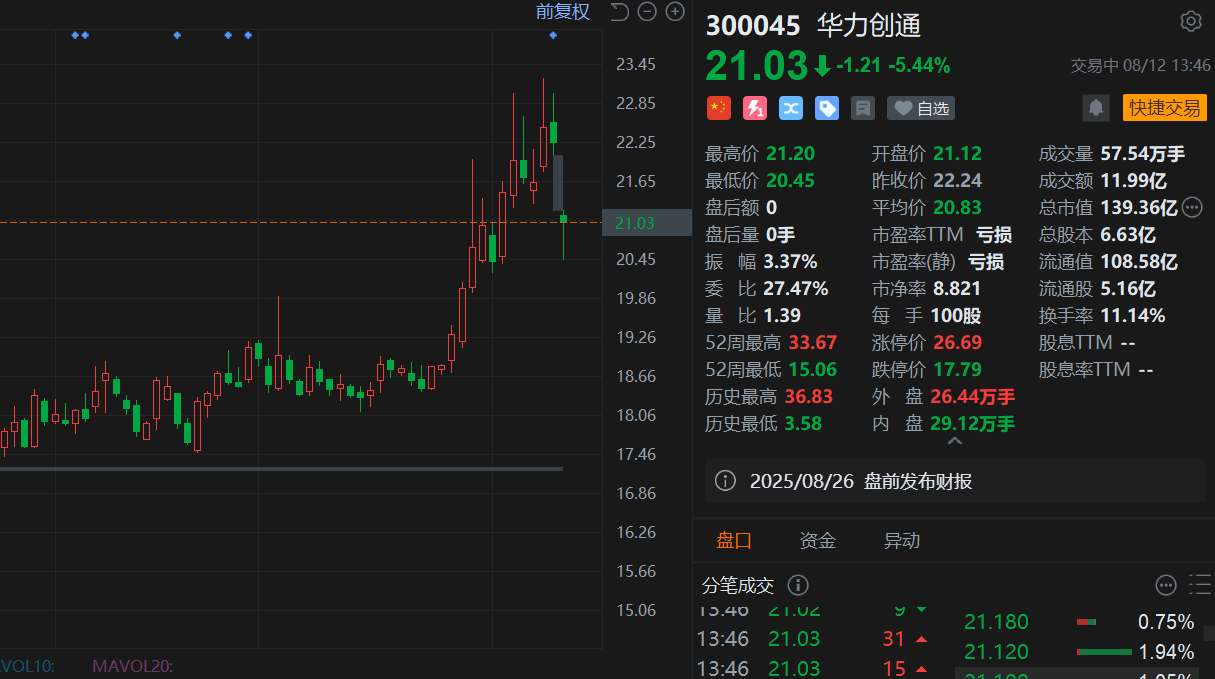Click the 13:46 trade row with volume 31

[812, 639]
